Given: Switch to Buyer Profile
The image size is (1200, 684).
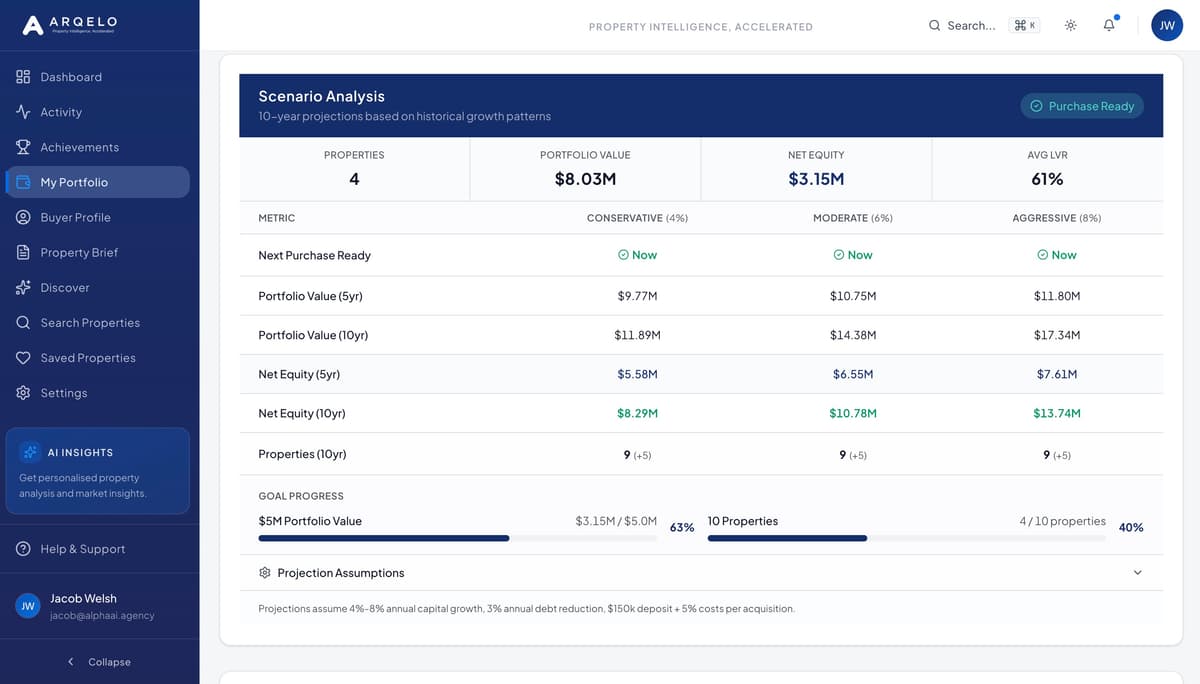Looking at the screenshot, I should tap(75, 217).
